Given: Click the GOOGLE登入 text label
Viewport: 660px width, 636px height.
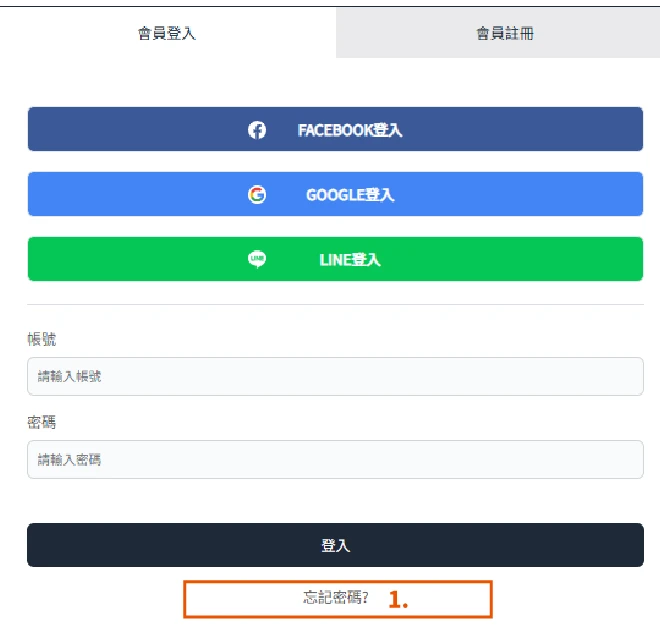Looking at the screenshot, I should click(350, 195).
